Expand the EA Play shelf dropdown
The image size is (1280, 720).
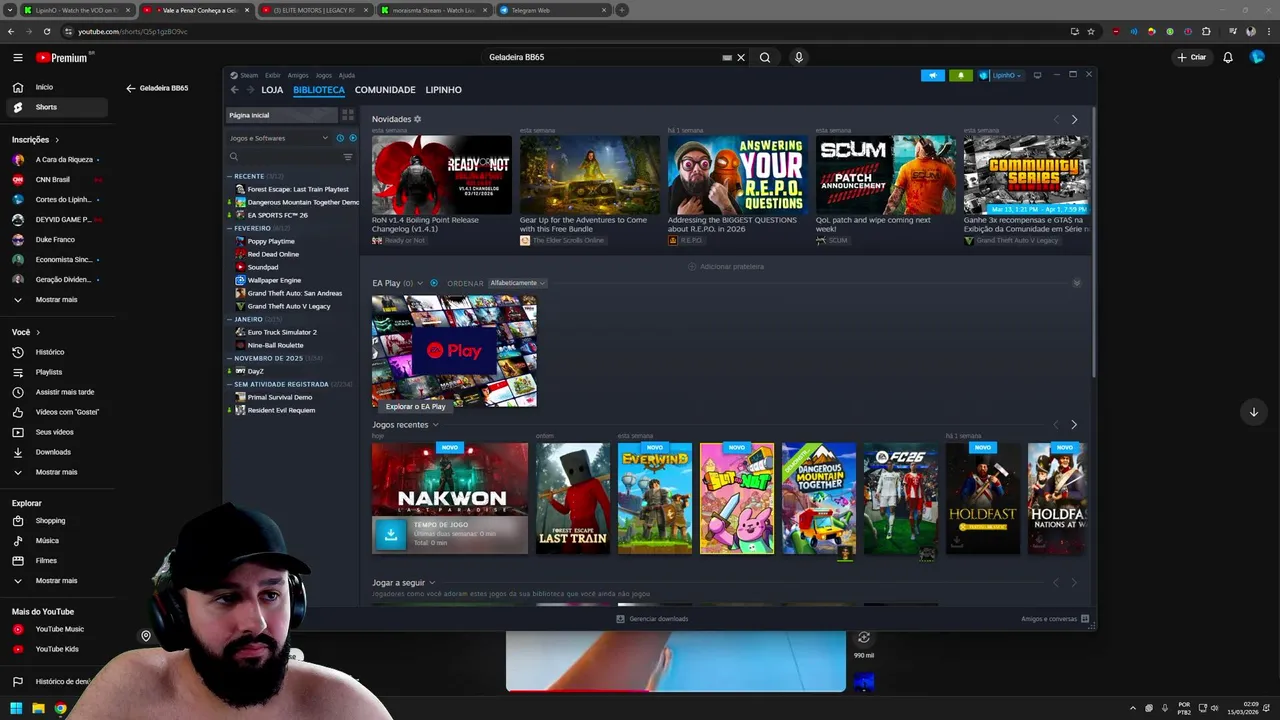(420, 283)
